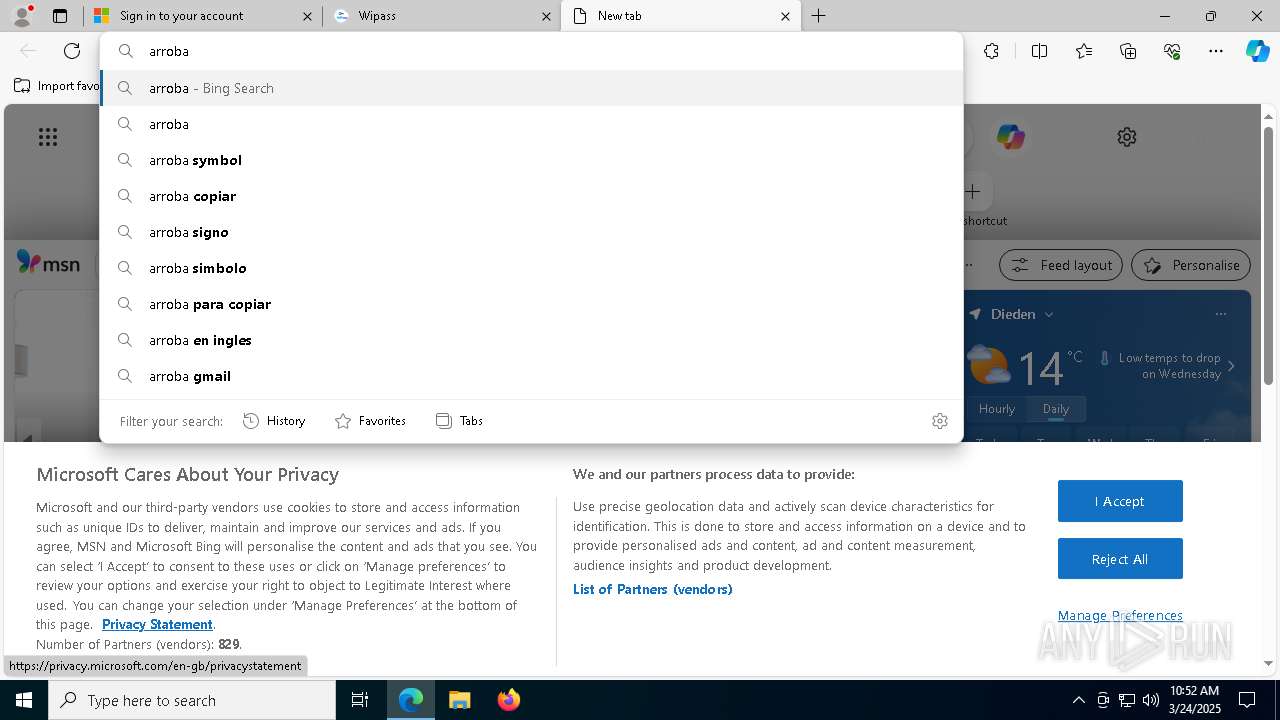The image size is (1280, 720).
Task: Click the taskbar search box
Action: pyautogui.click(x=192, y=700)
